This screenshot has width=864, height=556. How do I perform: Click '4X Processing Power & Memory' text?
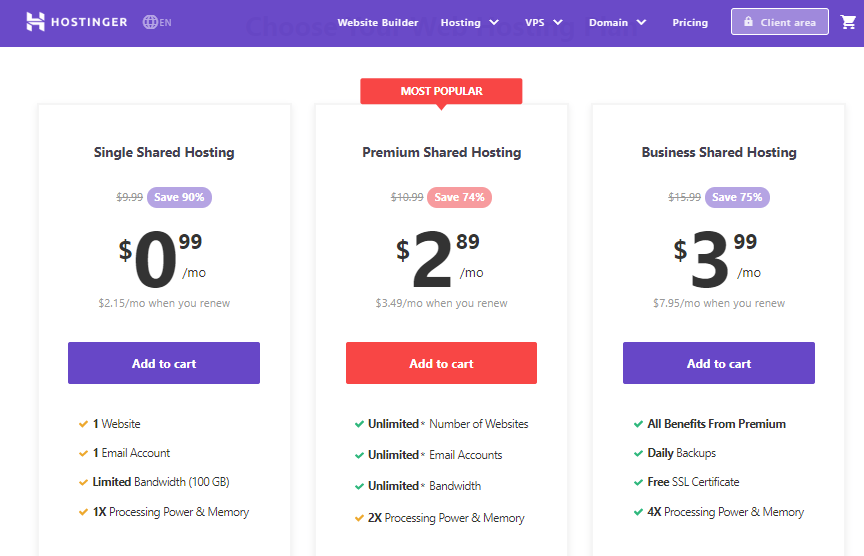[x=726, y=512]
